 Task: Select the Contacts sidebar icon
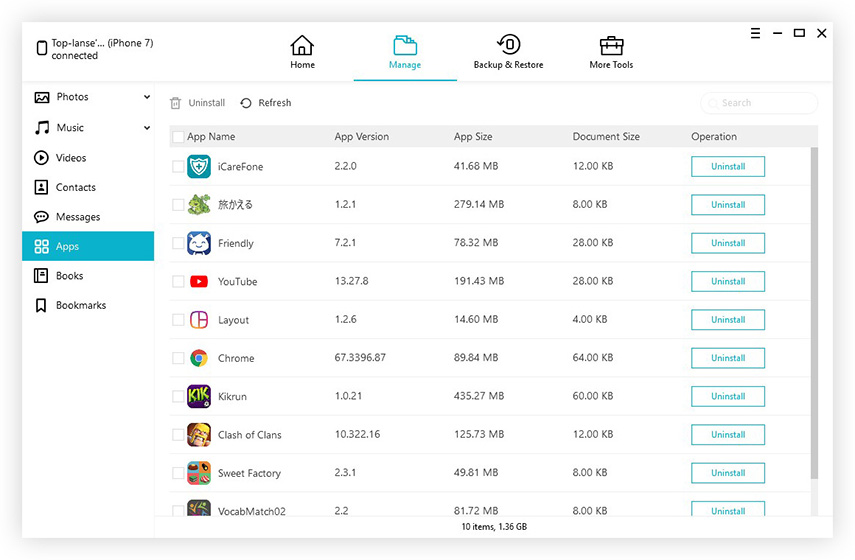click(x=41, y=187)
